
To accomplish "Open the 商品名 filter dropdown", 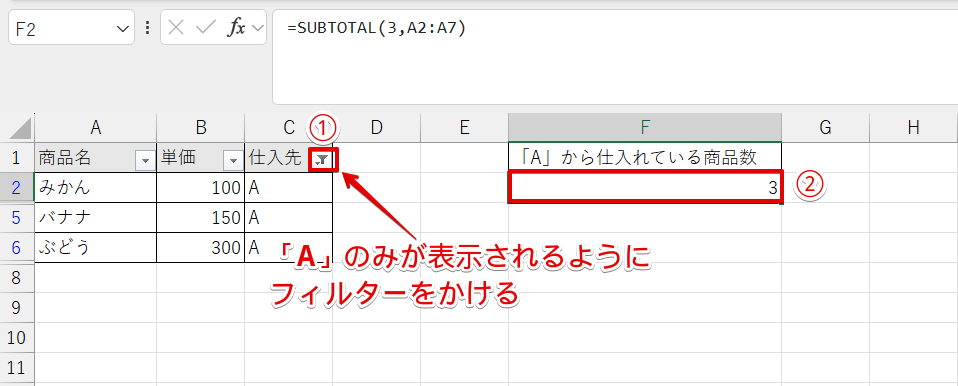I will (145, 161).
